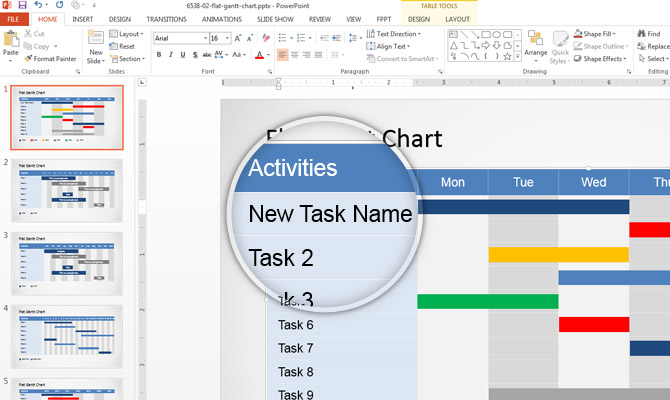Screen dimensions: 670x400
Task: Open the Shape Effects dropdown
Action: coord(600,59)
